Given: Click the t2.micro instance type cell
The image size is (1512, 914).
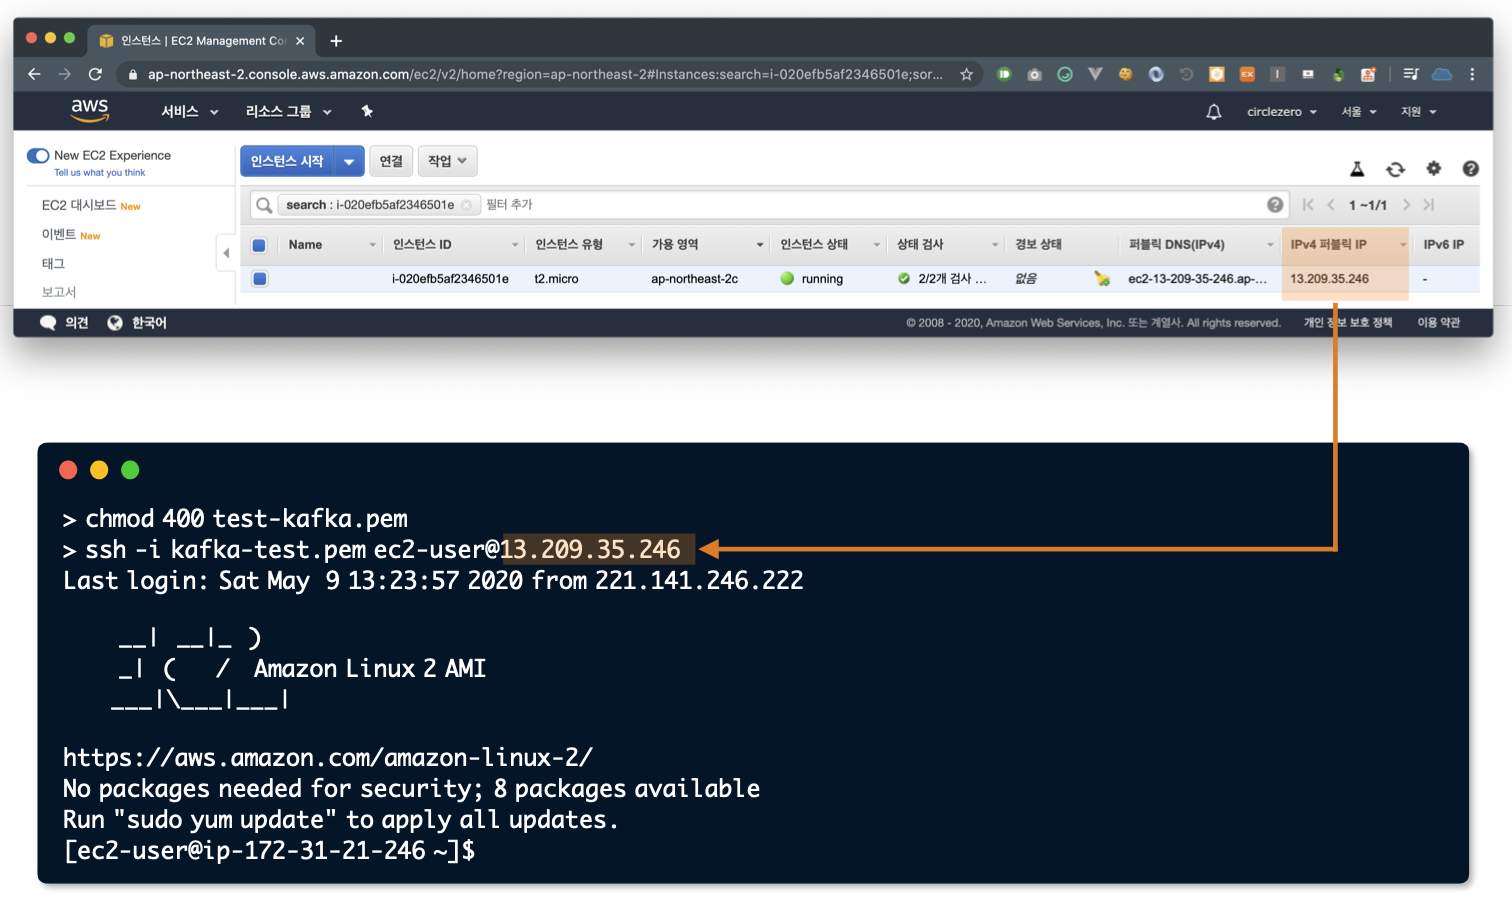Looking at the screenshot, I should pos(556,279).
